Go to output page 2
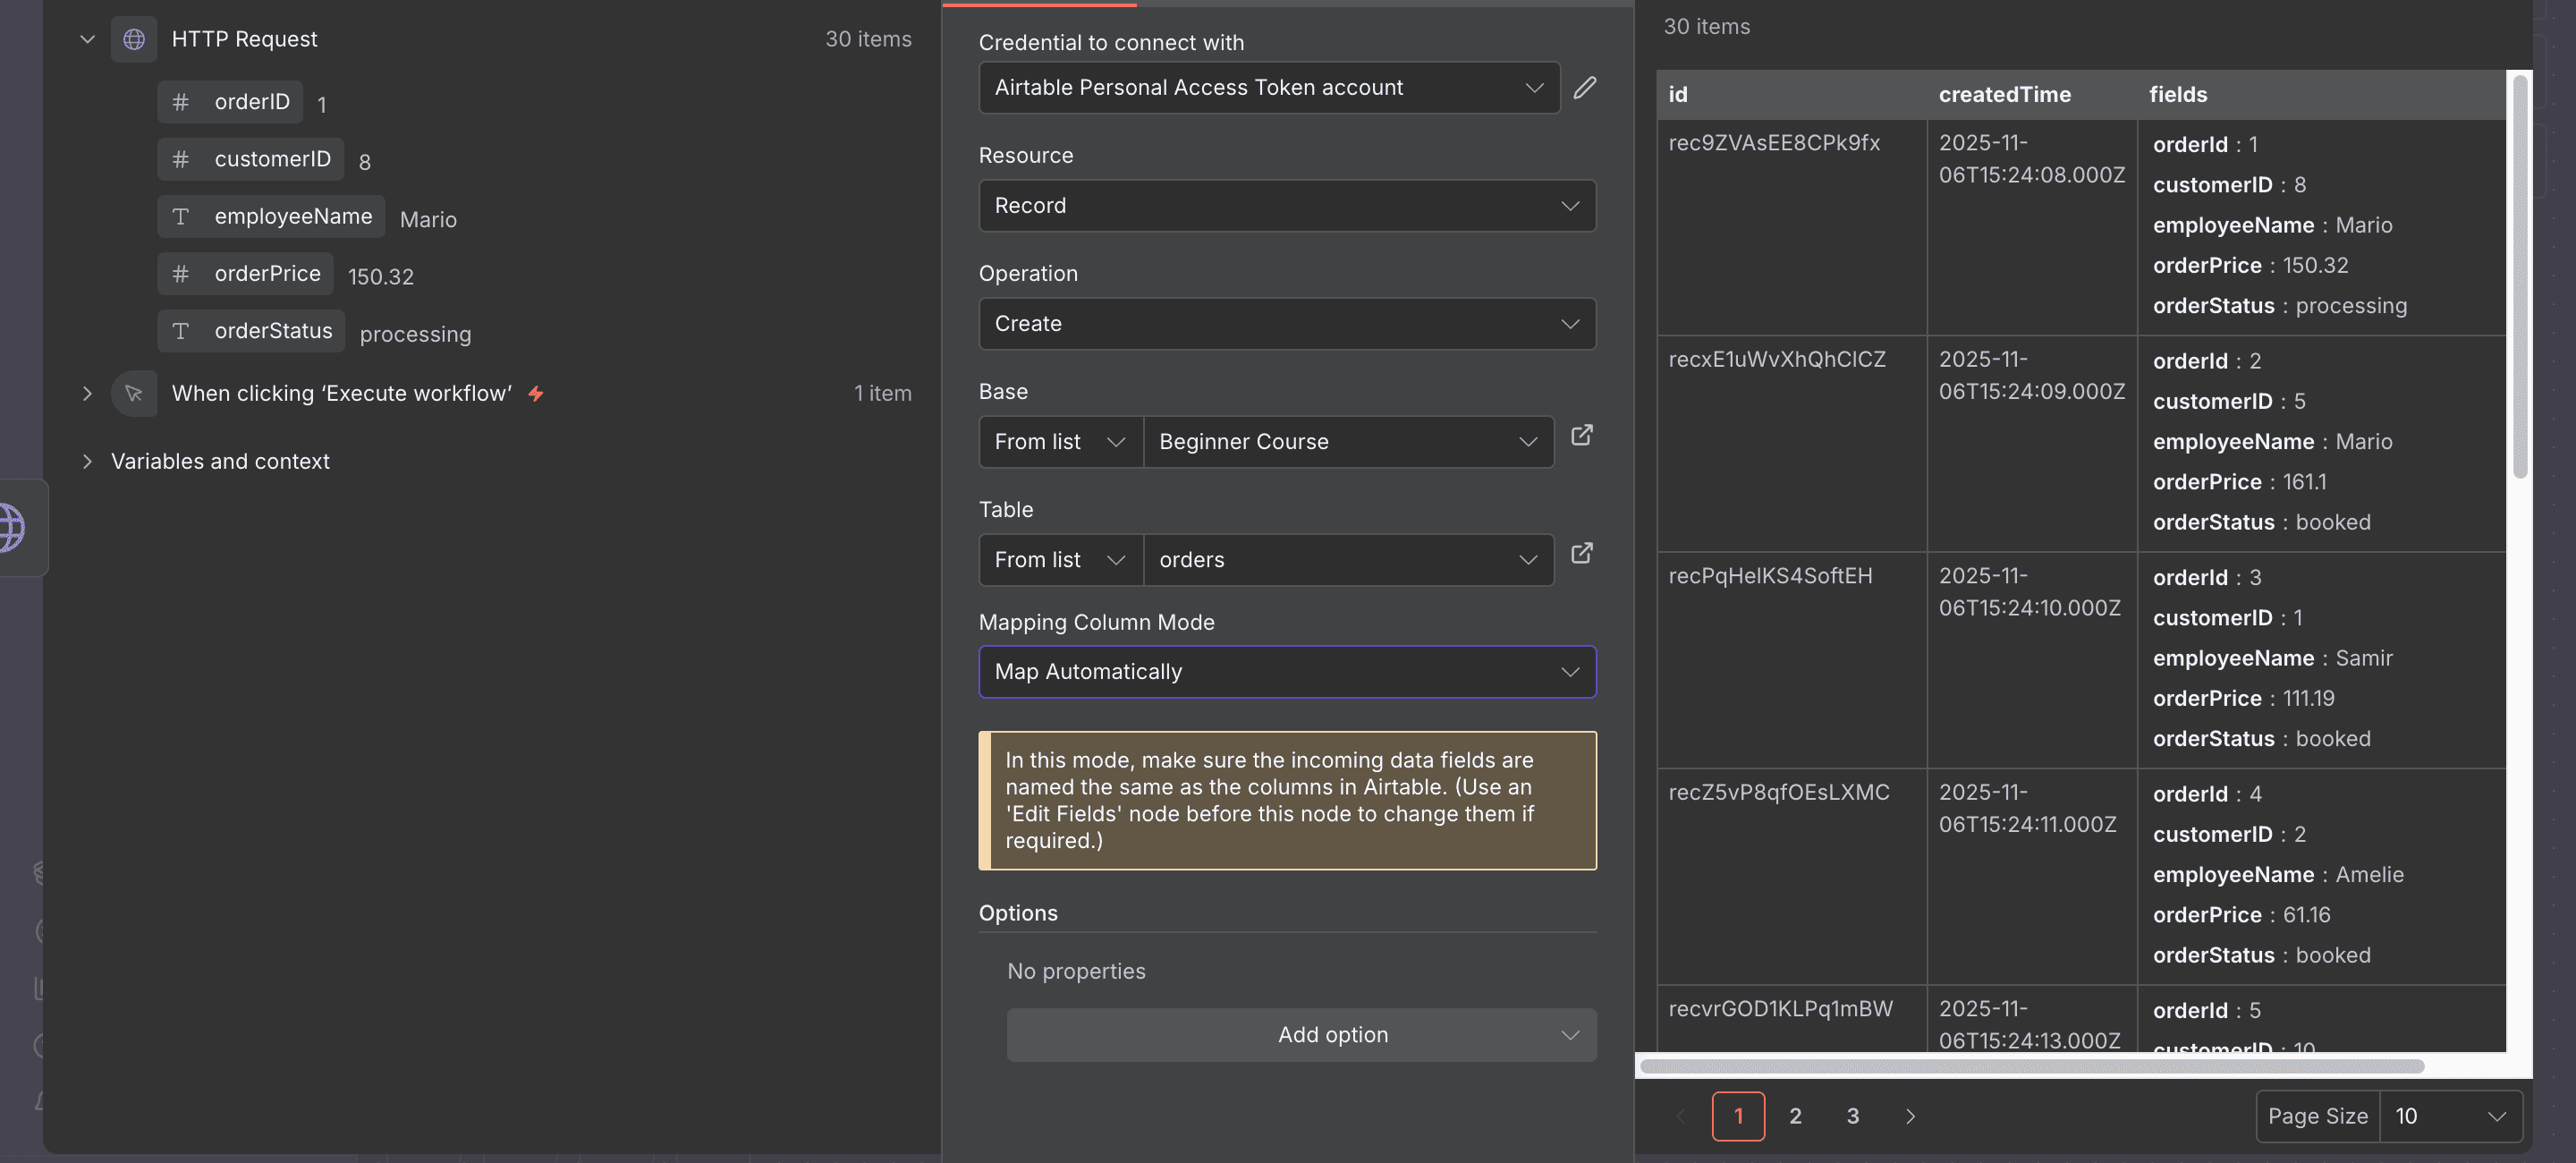This screenshot has width=2576, height=1163. (x=1795, y=1116)
